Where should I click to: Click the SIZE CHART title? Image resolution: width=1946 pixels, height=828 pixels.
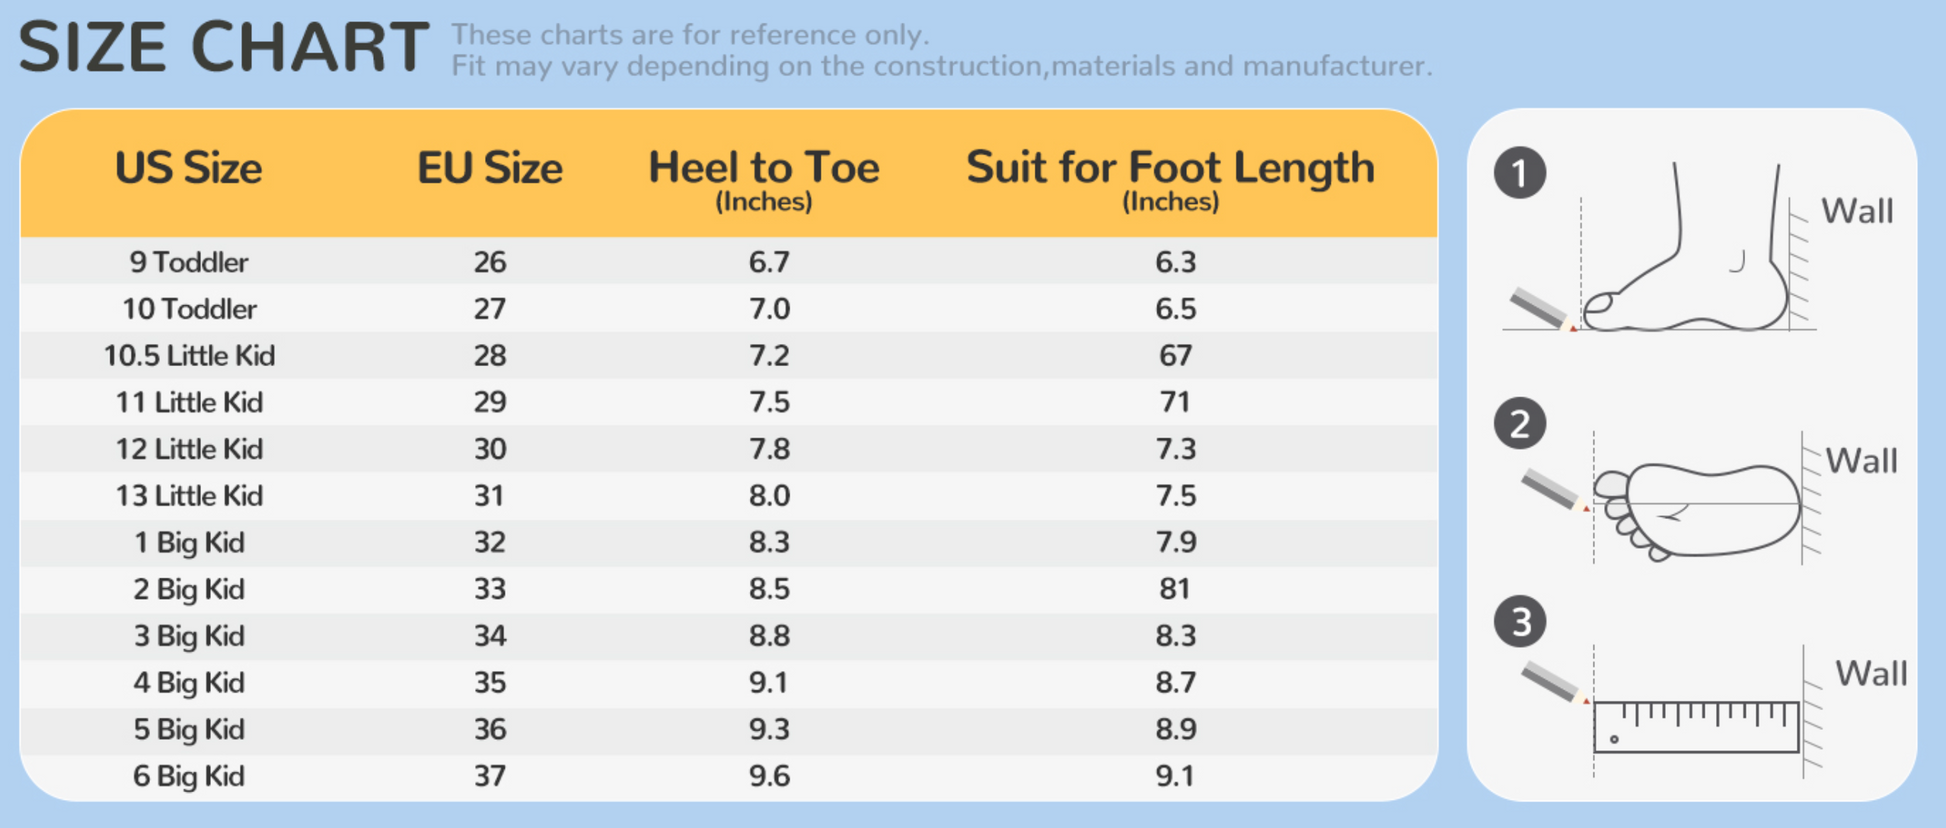click(x=223, y=47)
